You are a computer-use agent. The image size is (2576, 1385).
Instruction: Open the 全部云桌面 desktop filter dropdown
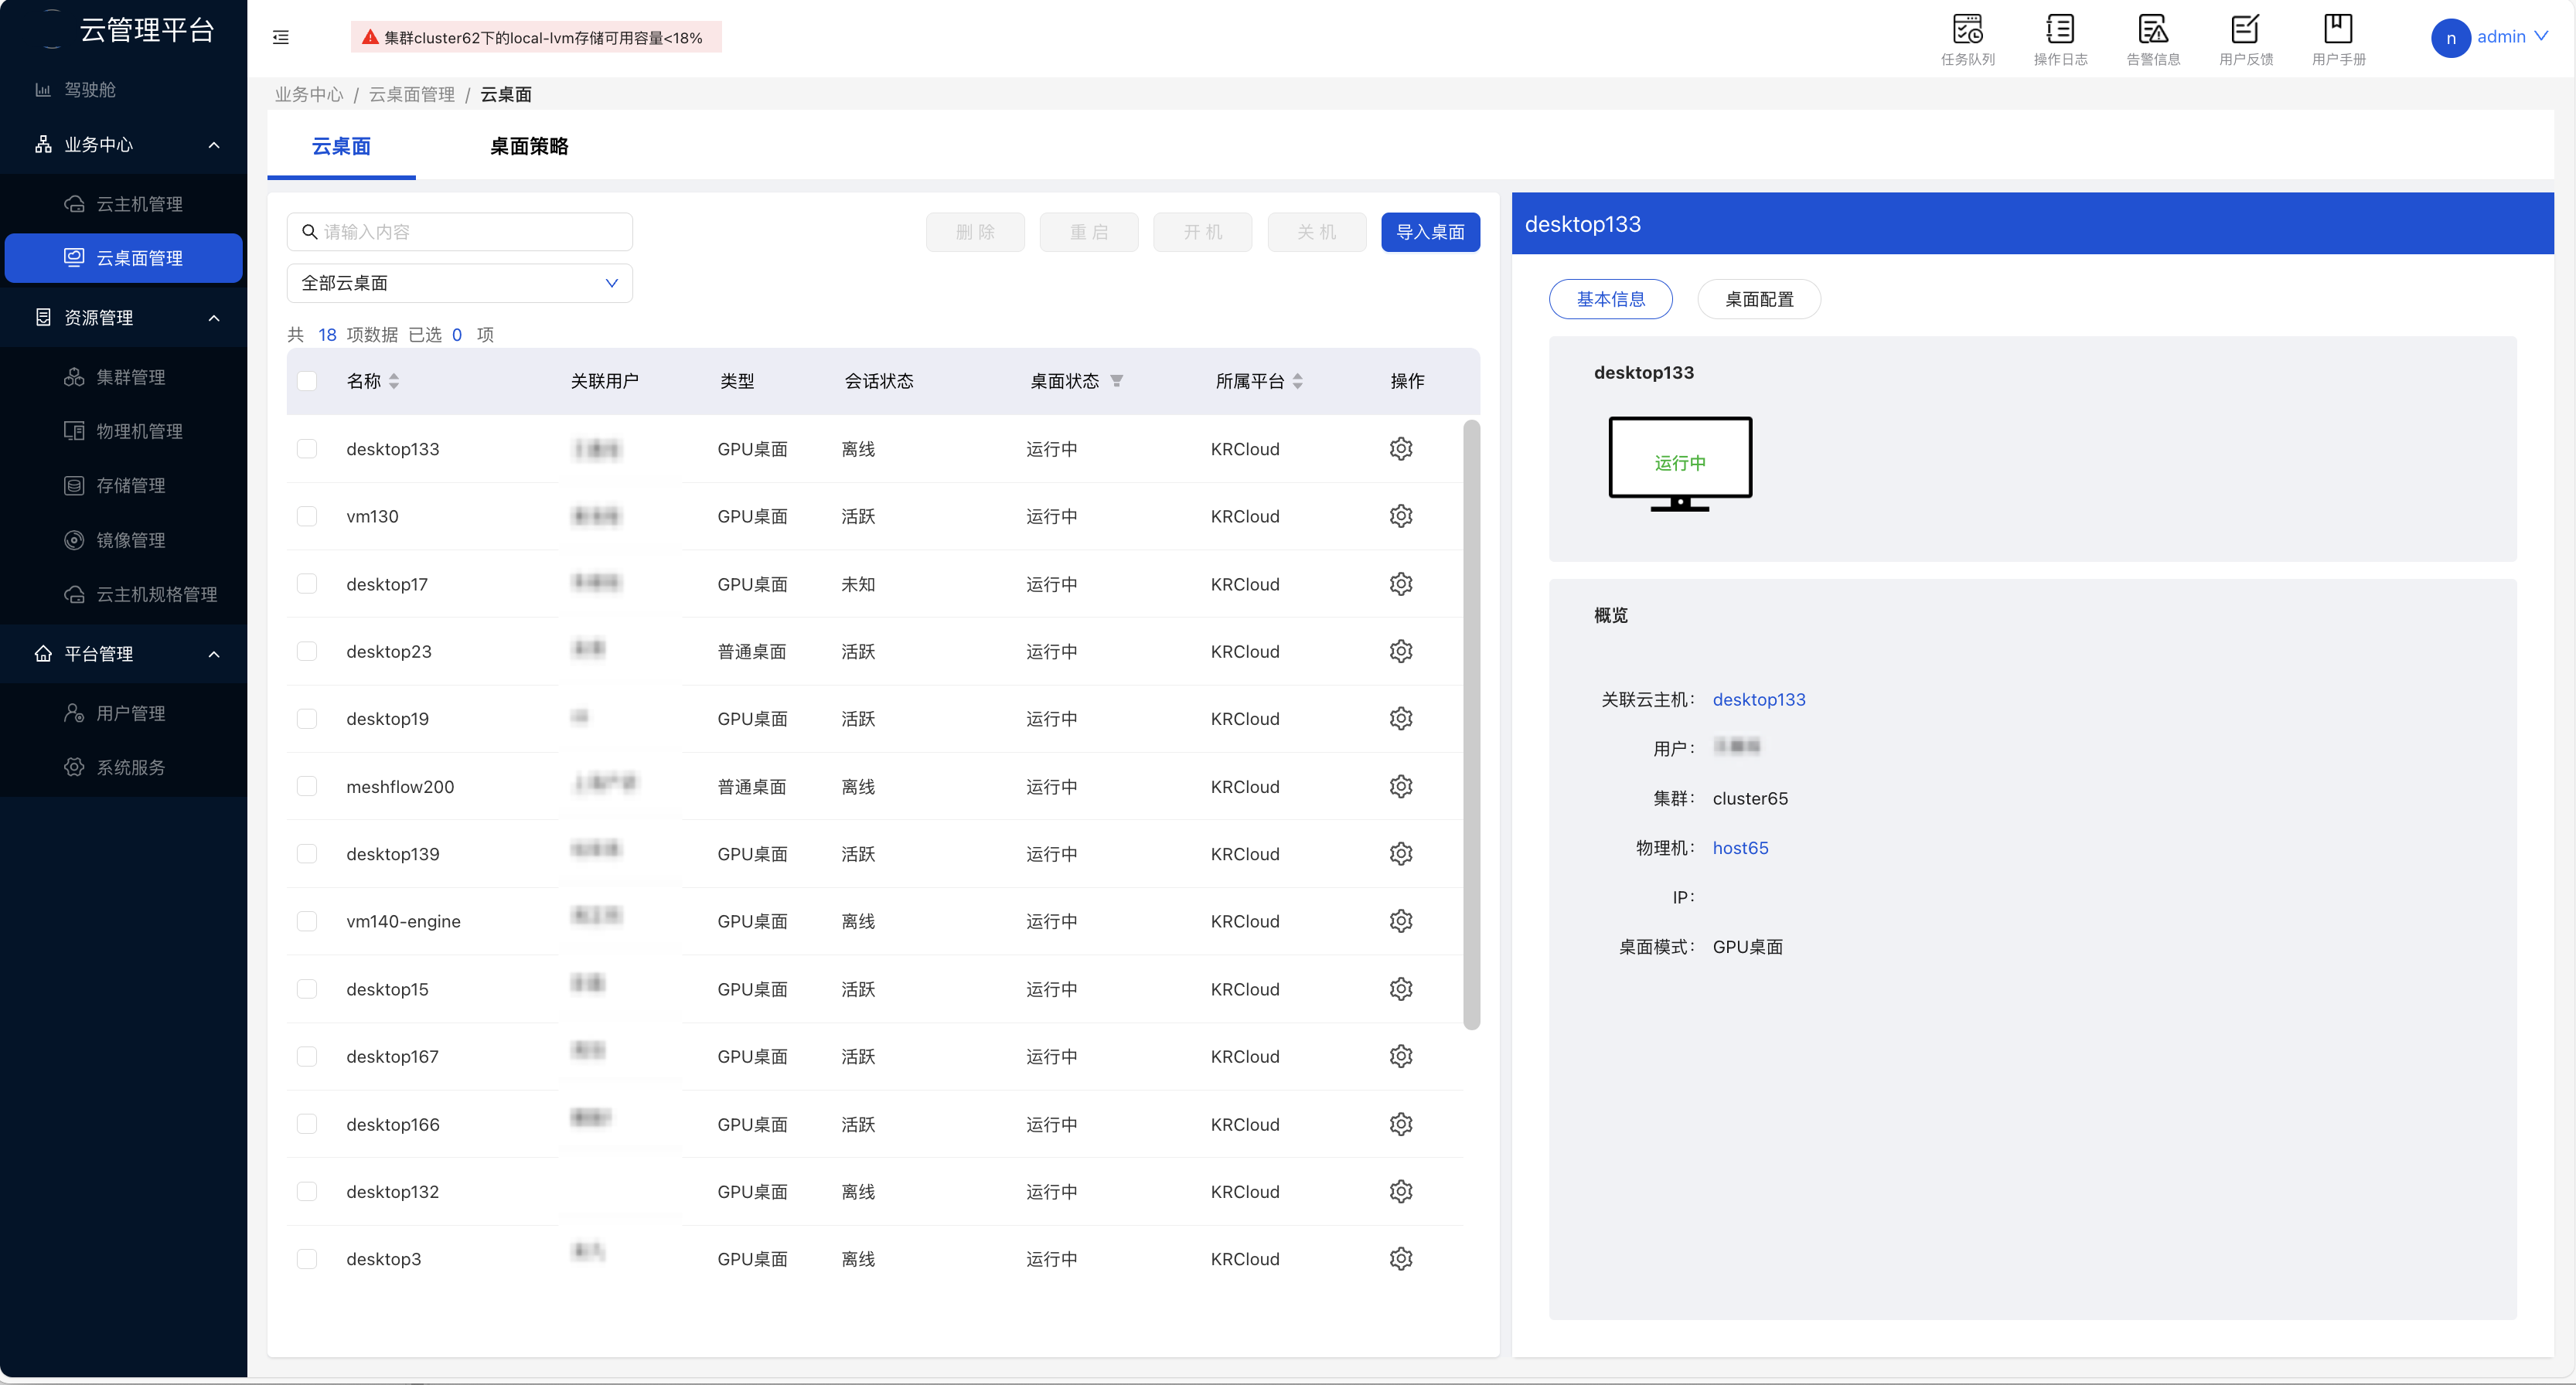click(459, 283)
